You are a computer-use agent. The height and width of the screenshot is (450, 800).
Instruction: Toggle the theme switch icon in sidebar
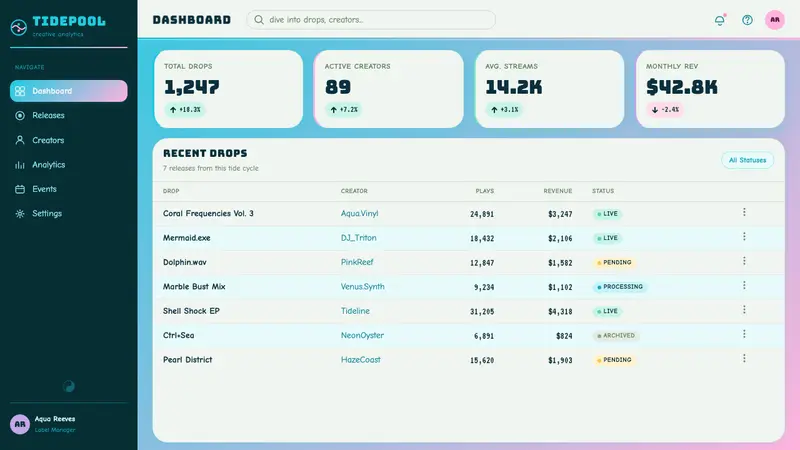(x=68, y=386)
